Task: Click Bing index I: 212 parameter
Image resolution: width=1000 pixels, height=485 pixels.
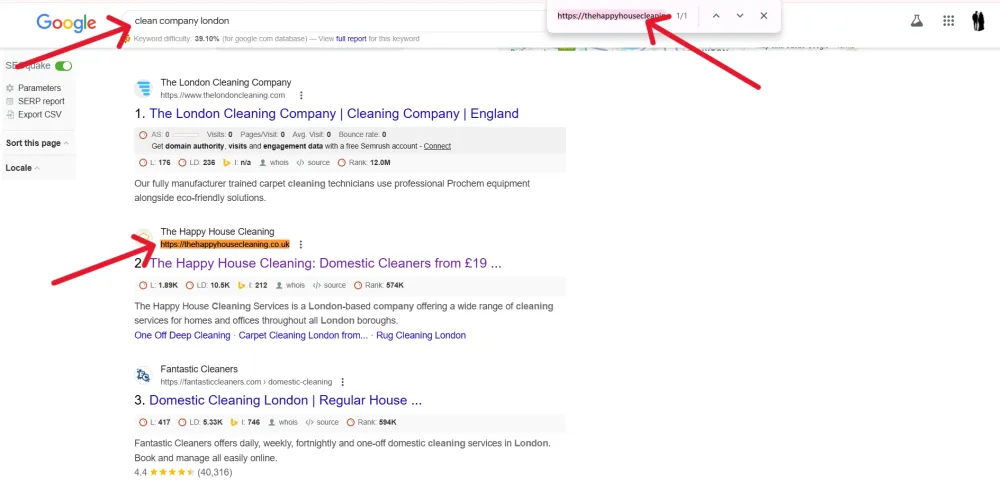Action: (x=253, y=285)
